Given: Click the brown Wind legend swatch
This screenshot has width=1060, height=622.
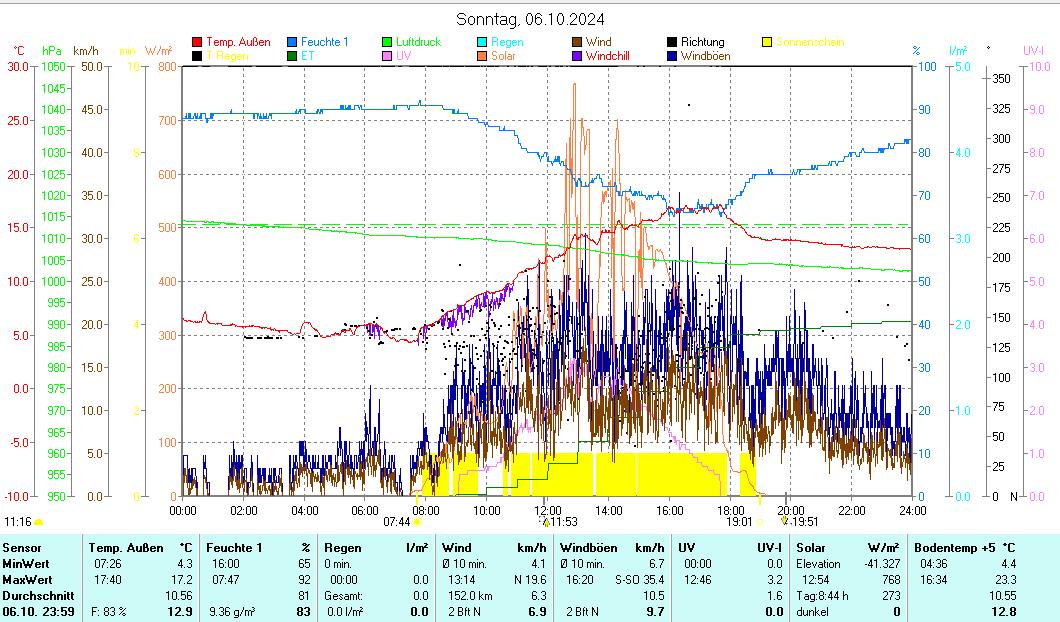Looking at the screenshot, I should (x=577, y=43).
